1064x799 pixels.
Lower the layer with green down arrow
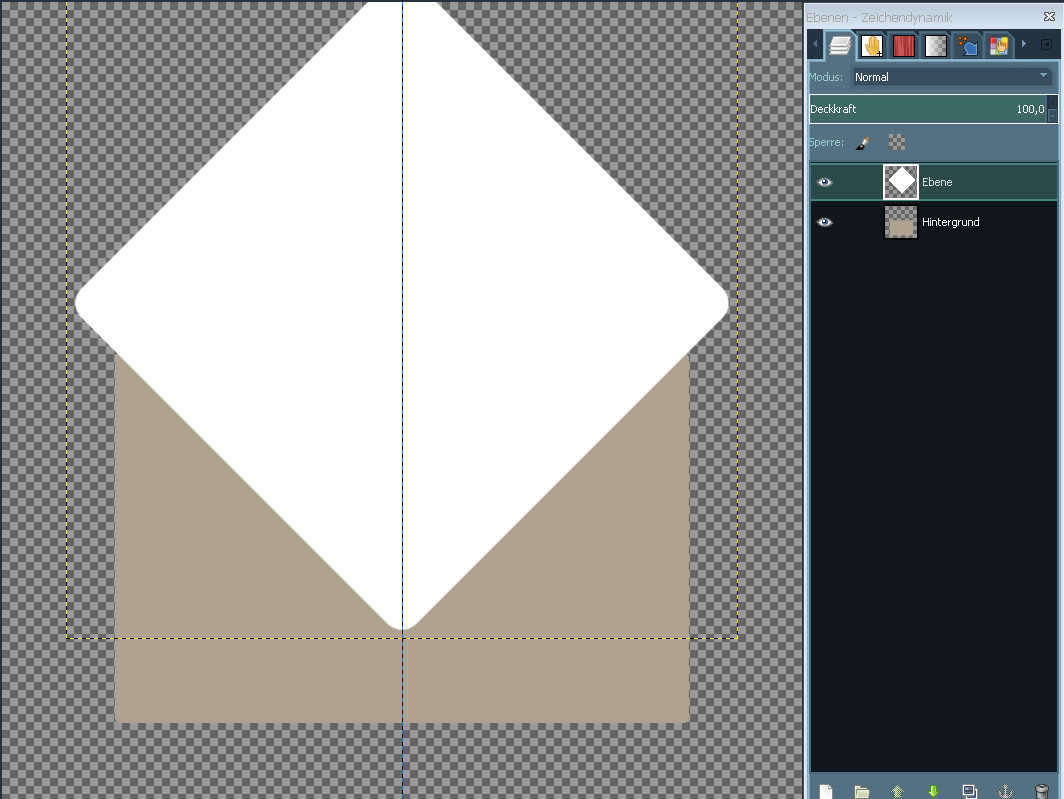click(x=933, y=791)
